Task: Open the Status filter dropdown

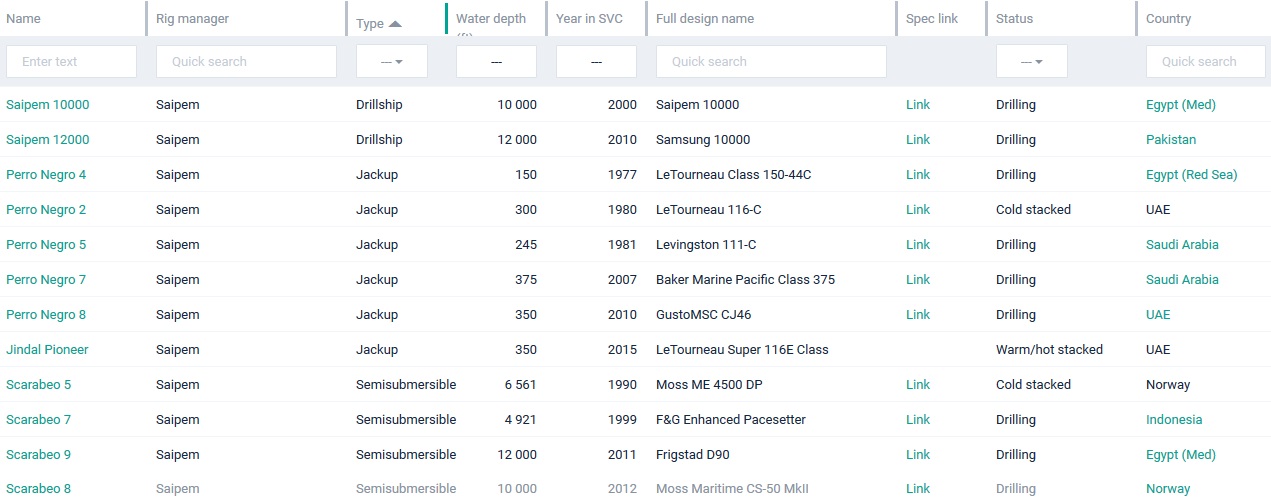Action: click(x=1031, y=62)
